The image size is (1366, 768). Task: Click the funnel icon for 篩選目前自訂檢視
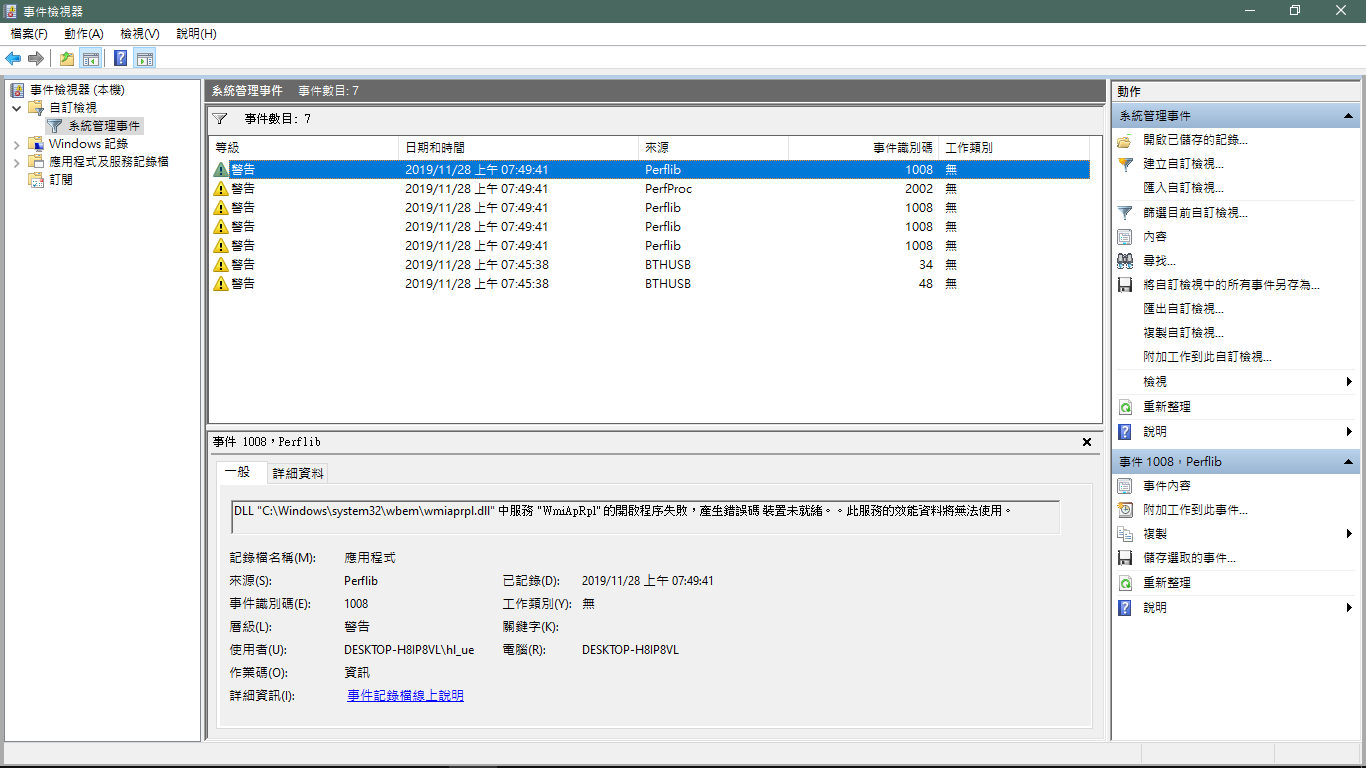pyautogui.click(x=1125, y=213)
